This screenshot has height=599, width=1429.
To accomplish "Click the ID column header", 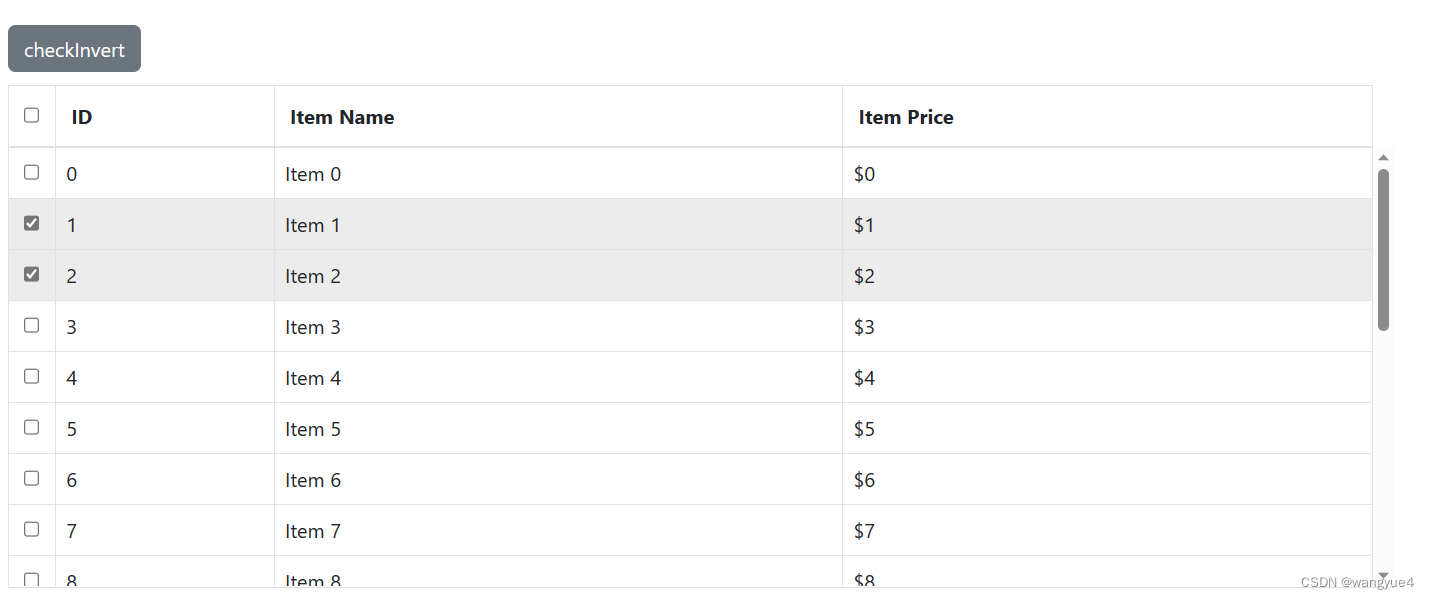I will 81,116.
